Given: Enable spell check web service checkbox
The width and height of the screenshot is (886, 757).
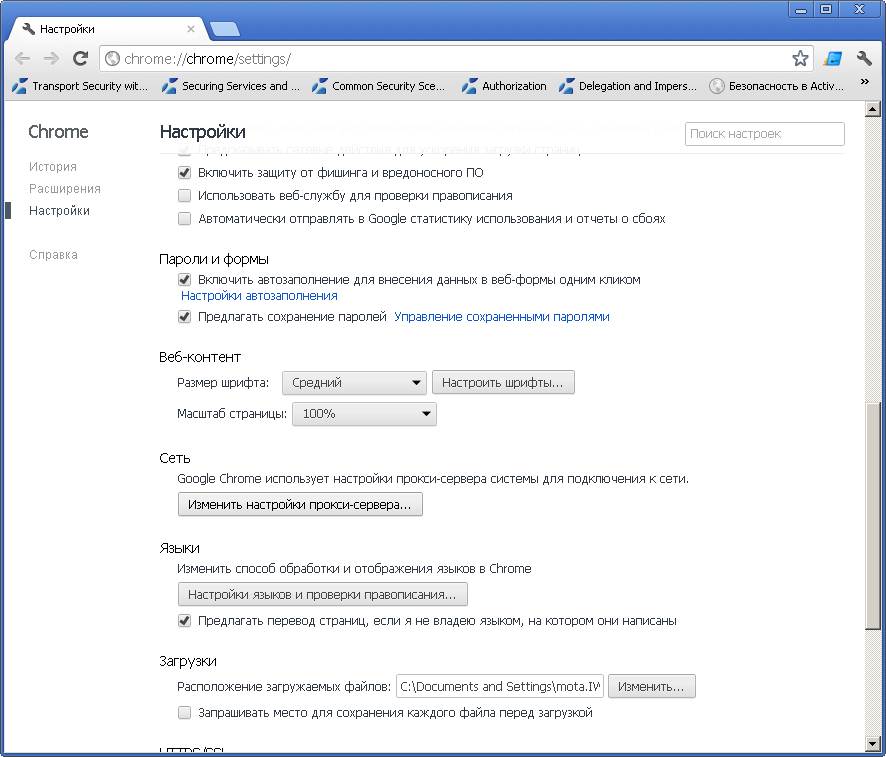Looking at the screenshot, I should coord(184,195).
